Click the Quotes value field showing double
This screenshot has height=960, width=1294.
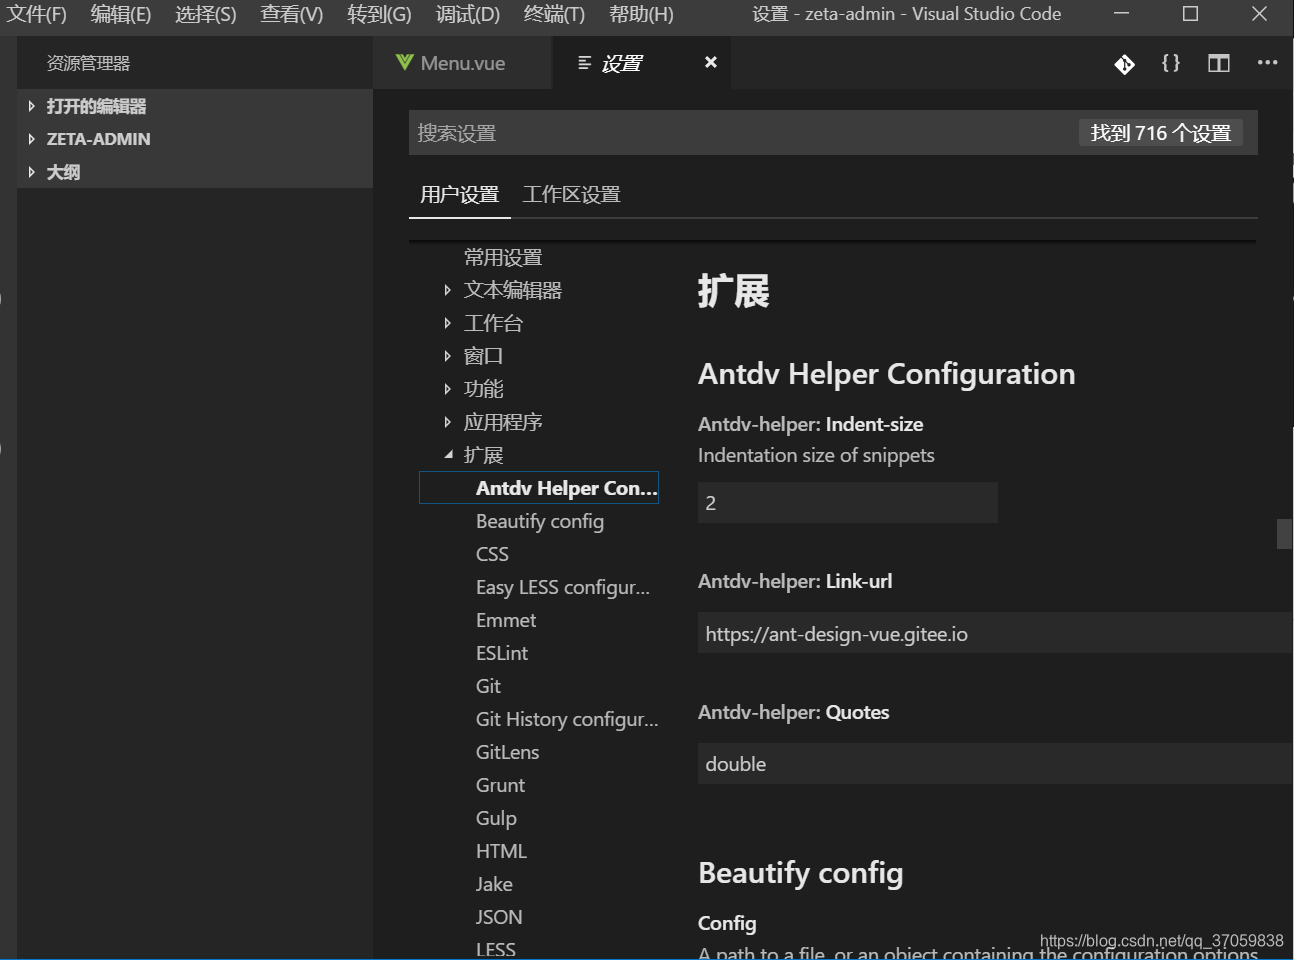995,763
